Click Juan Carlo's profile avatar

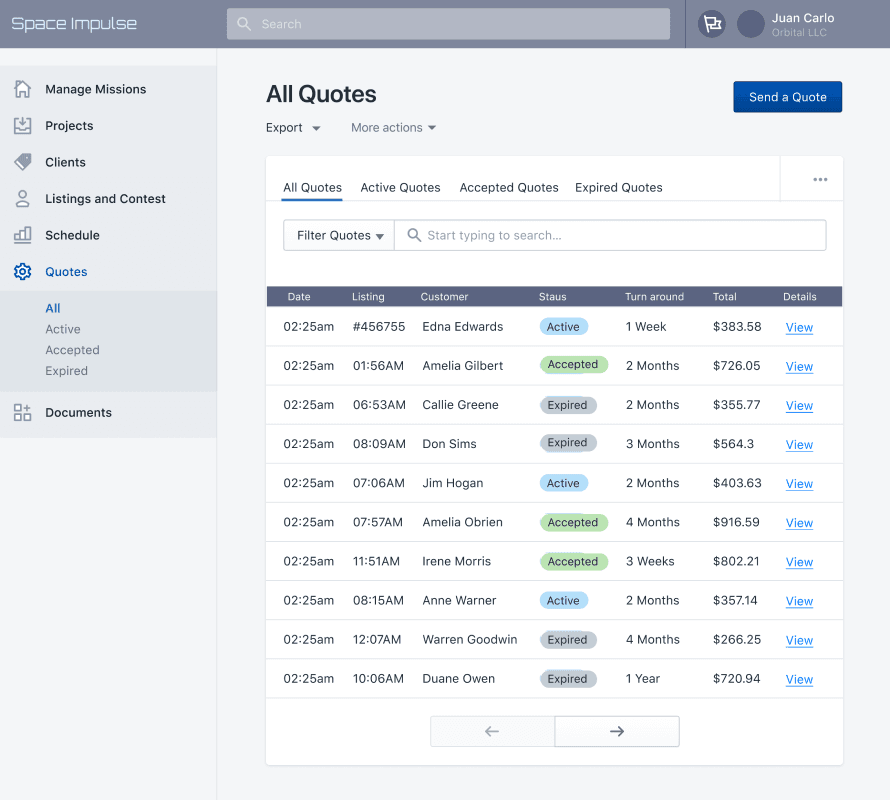click(751, 24)
